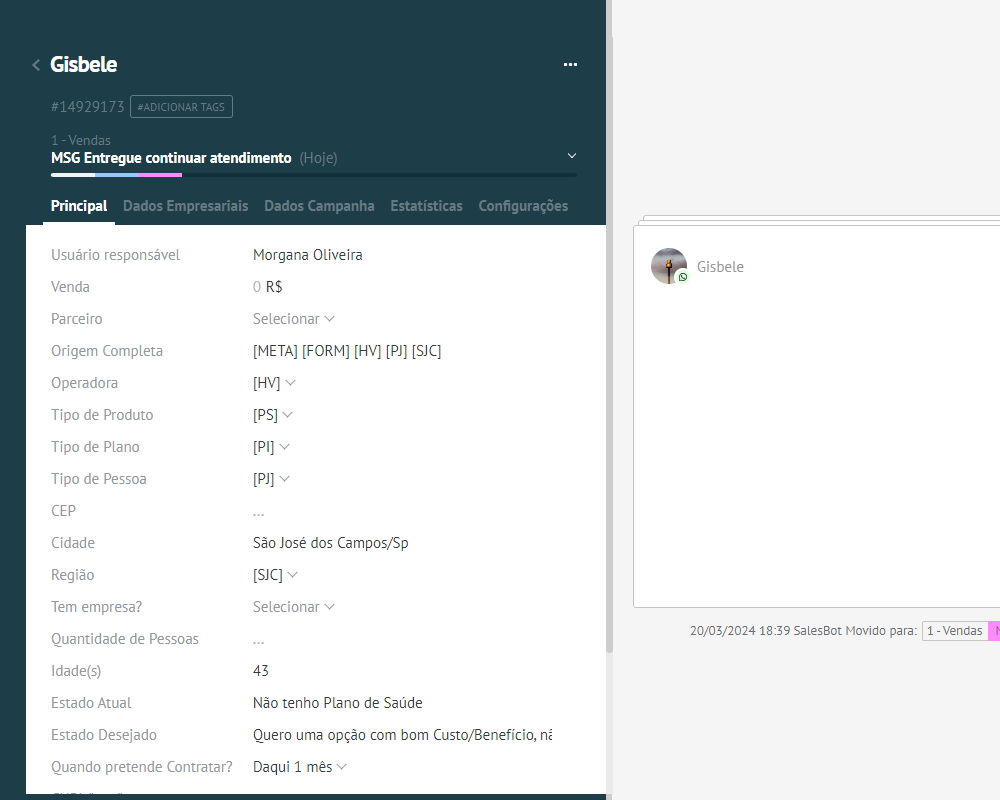
Task: Open the Tem empresa? dropdown
Action: click(x=293, y=607)
